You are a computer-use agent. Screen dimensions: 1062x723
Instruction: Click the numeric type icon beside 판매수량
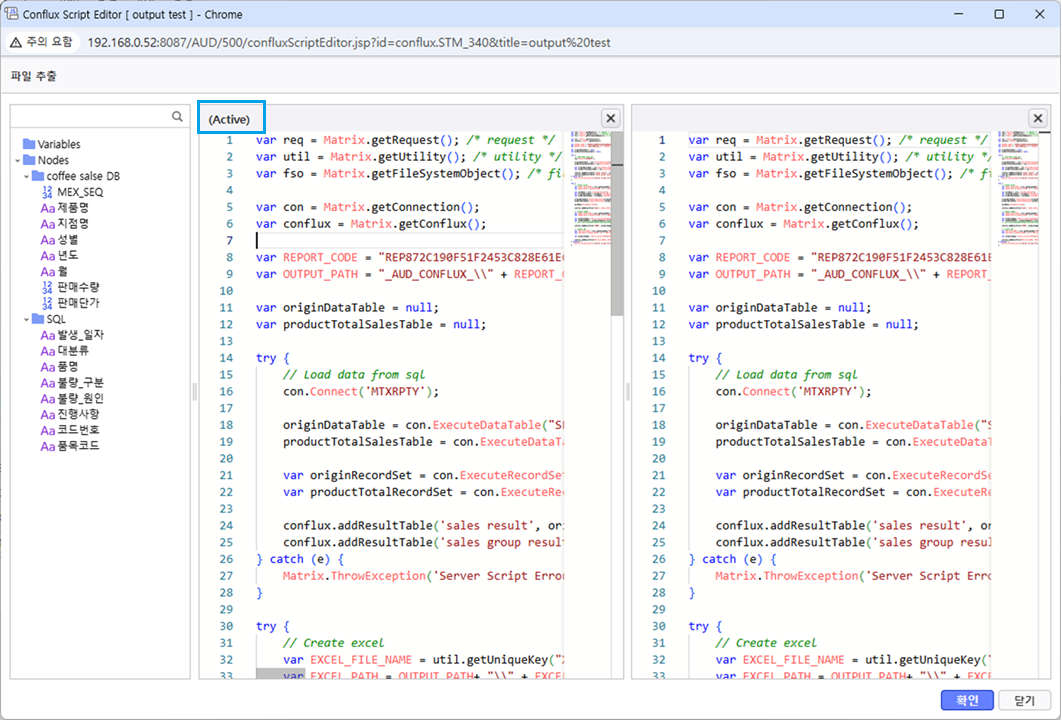pyautogui.click(x=47, y=287)
